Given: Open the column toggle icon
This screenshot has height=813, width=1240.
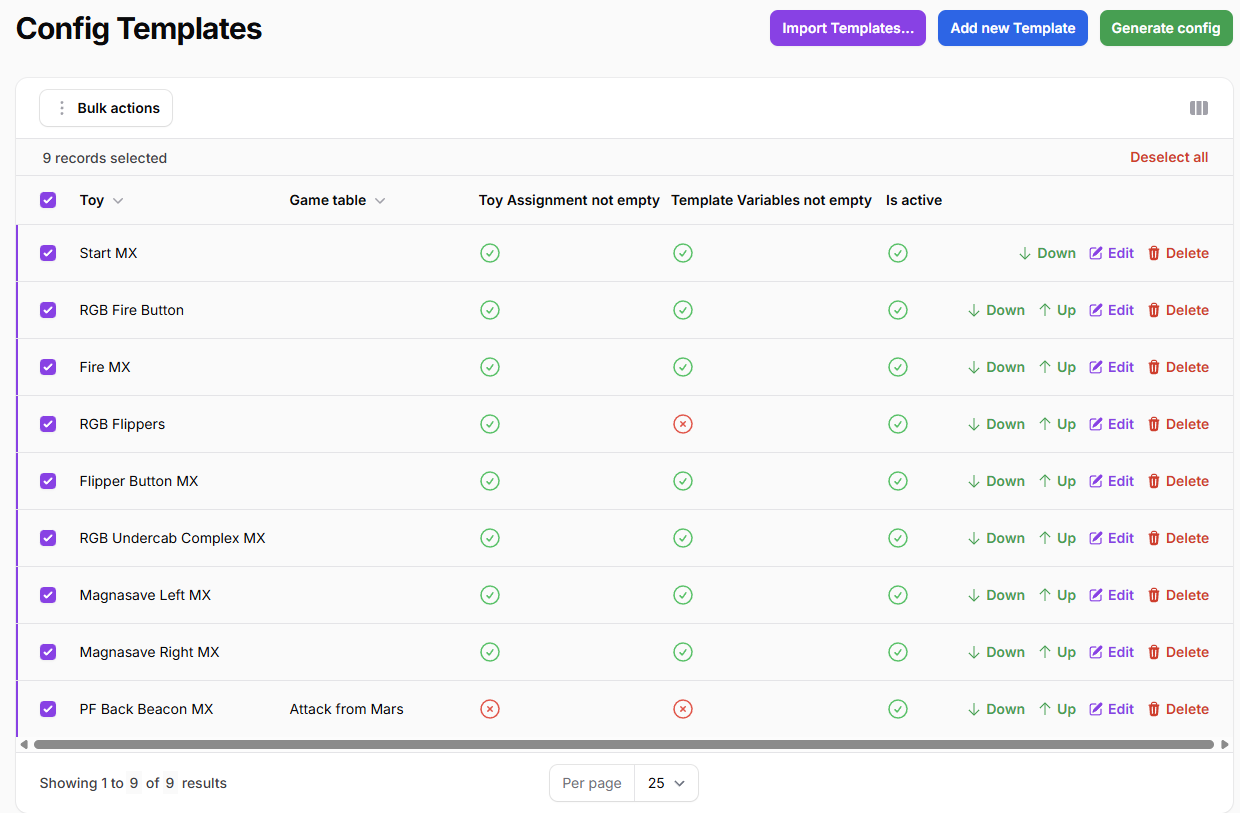Looking at the screenshot, I should tap(1198, 108).
